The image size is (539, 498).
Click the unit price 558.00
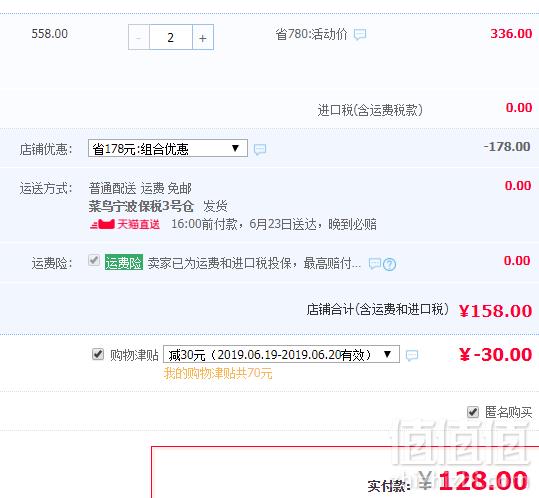click(x=50, y=34)
